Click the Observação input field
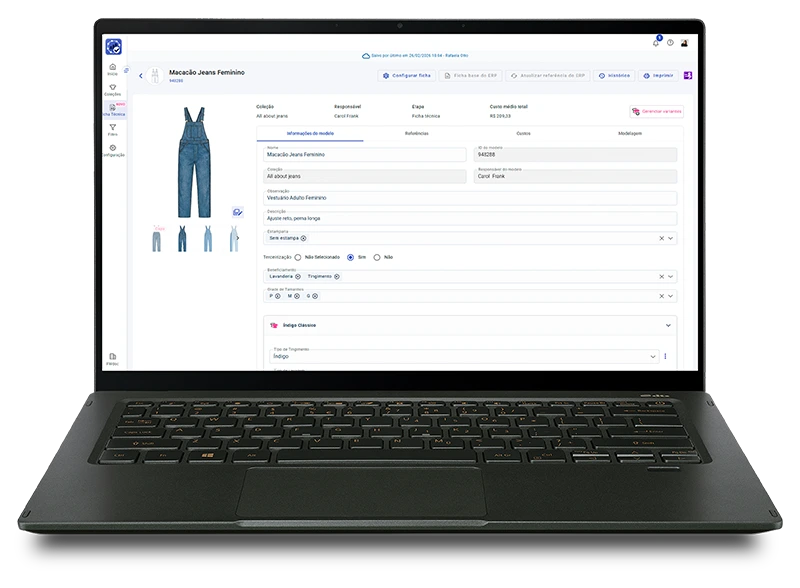 [470, 198]
